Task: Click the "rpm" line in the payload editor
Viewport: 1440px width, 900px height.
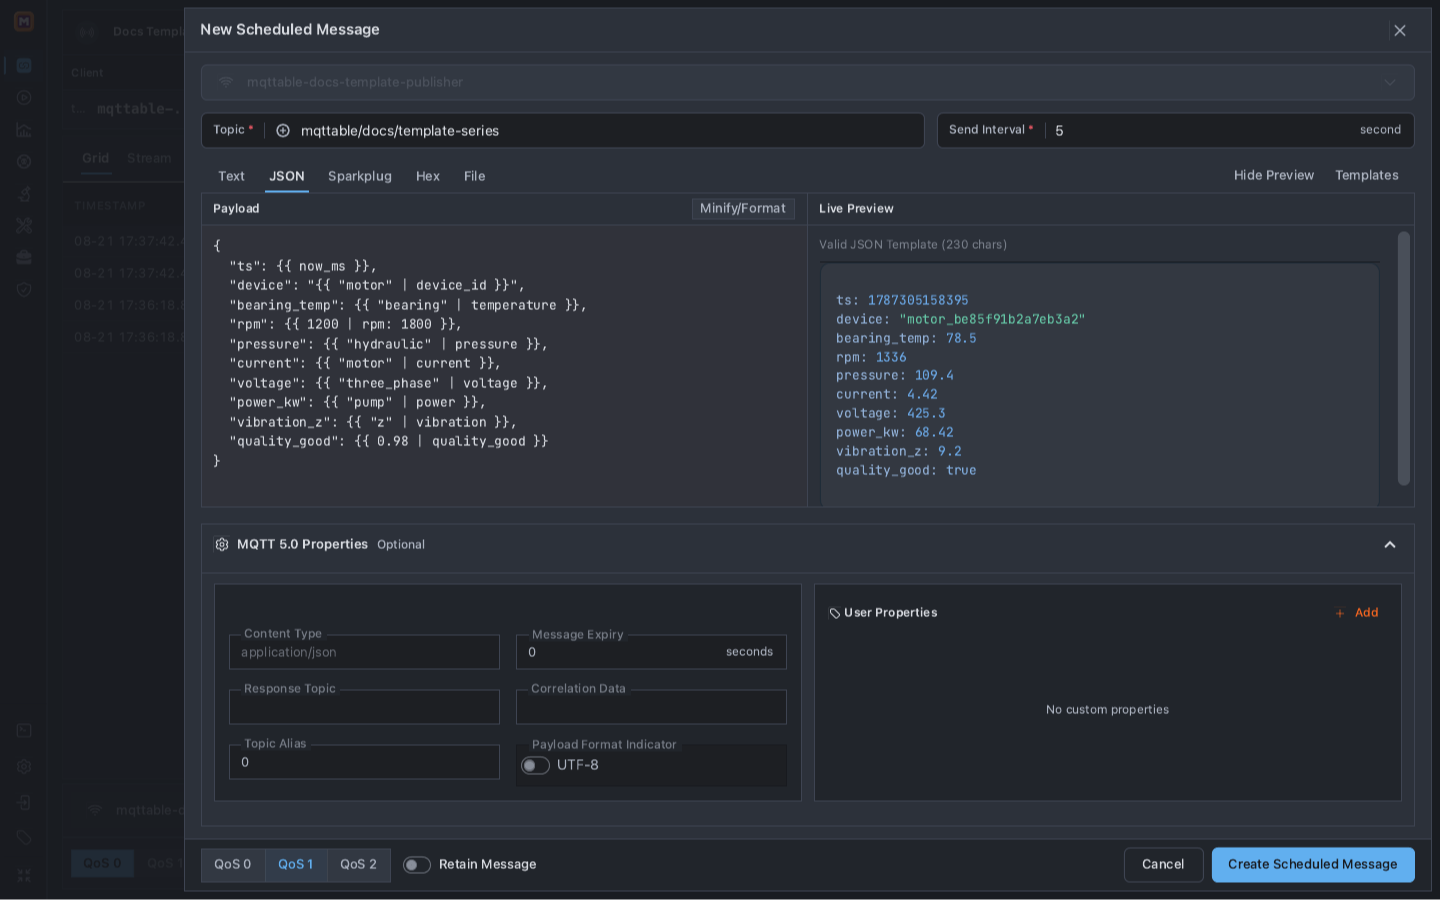Action: [346, 324]
